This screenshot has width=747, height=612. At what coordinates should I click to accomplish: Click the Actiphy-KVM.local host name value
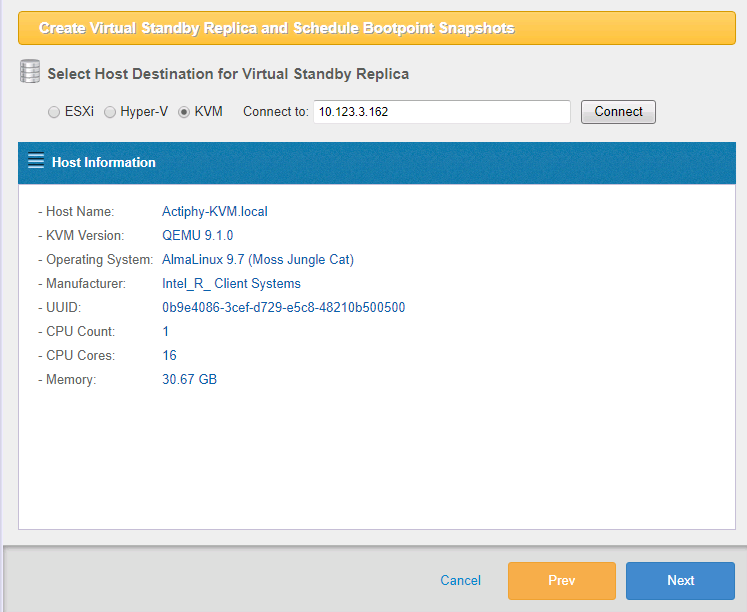(x=214, y=212)
